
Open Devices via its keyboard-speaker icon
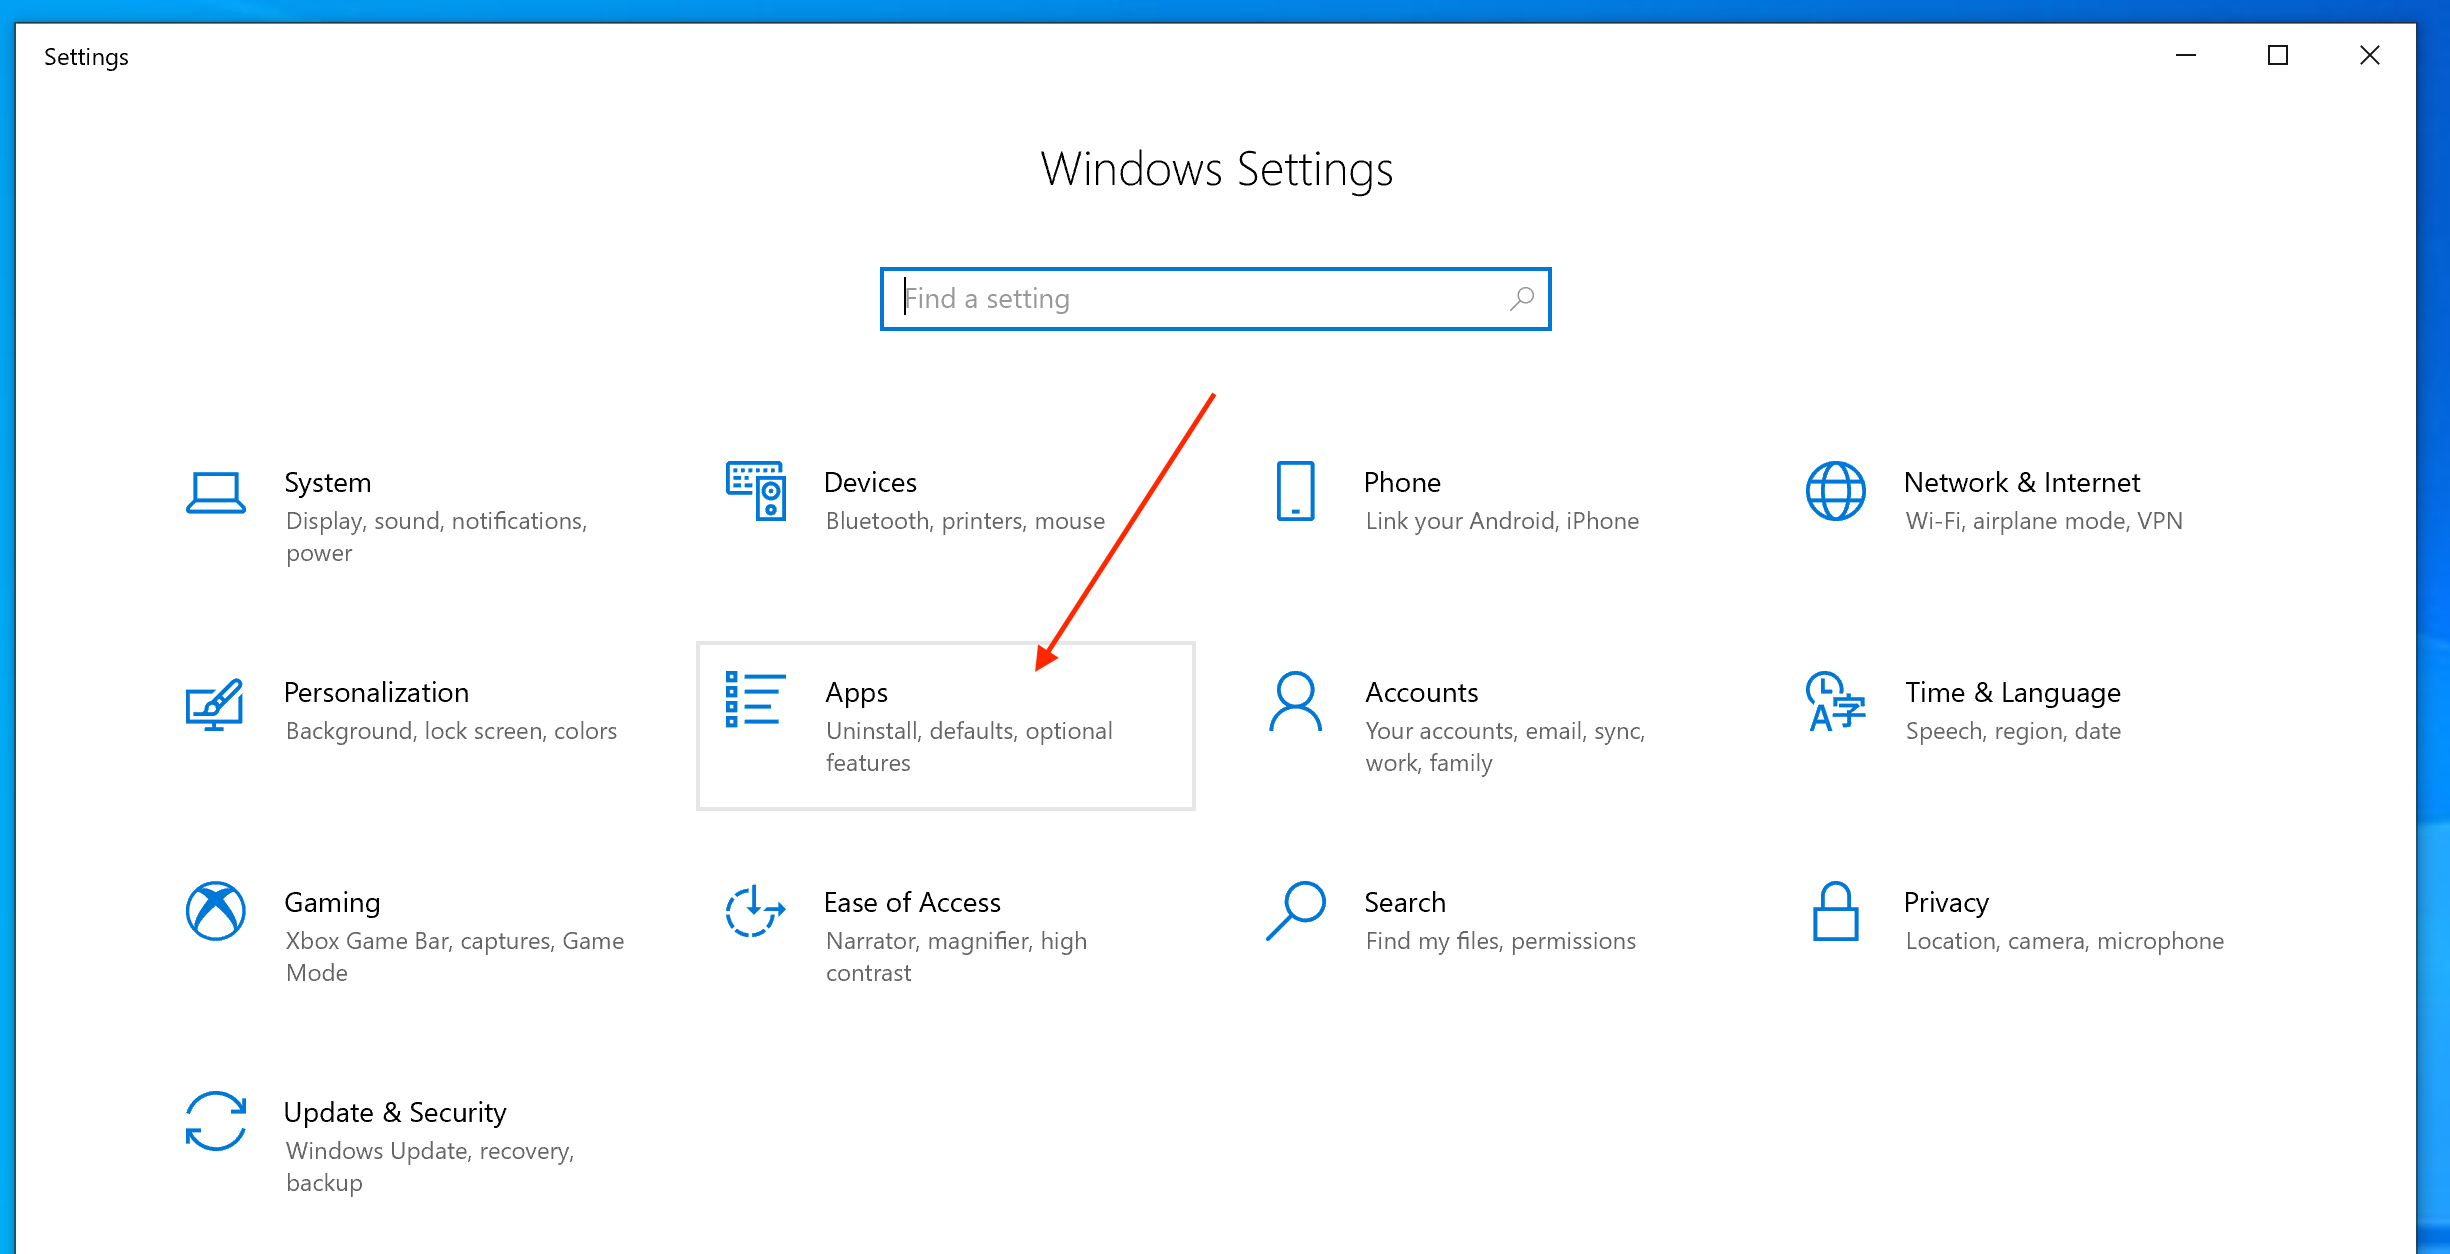(x=755, y=491)
